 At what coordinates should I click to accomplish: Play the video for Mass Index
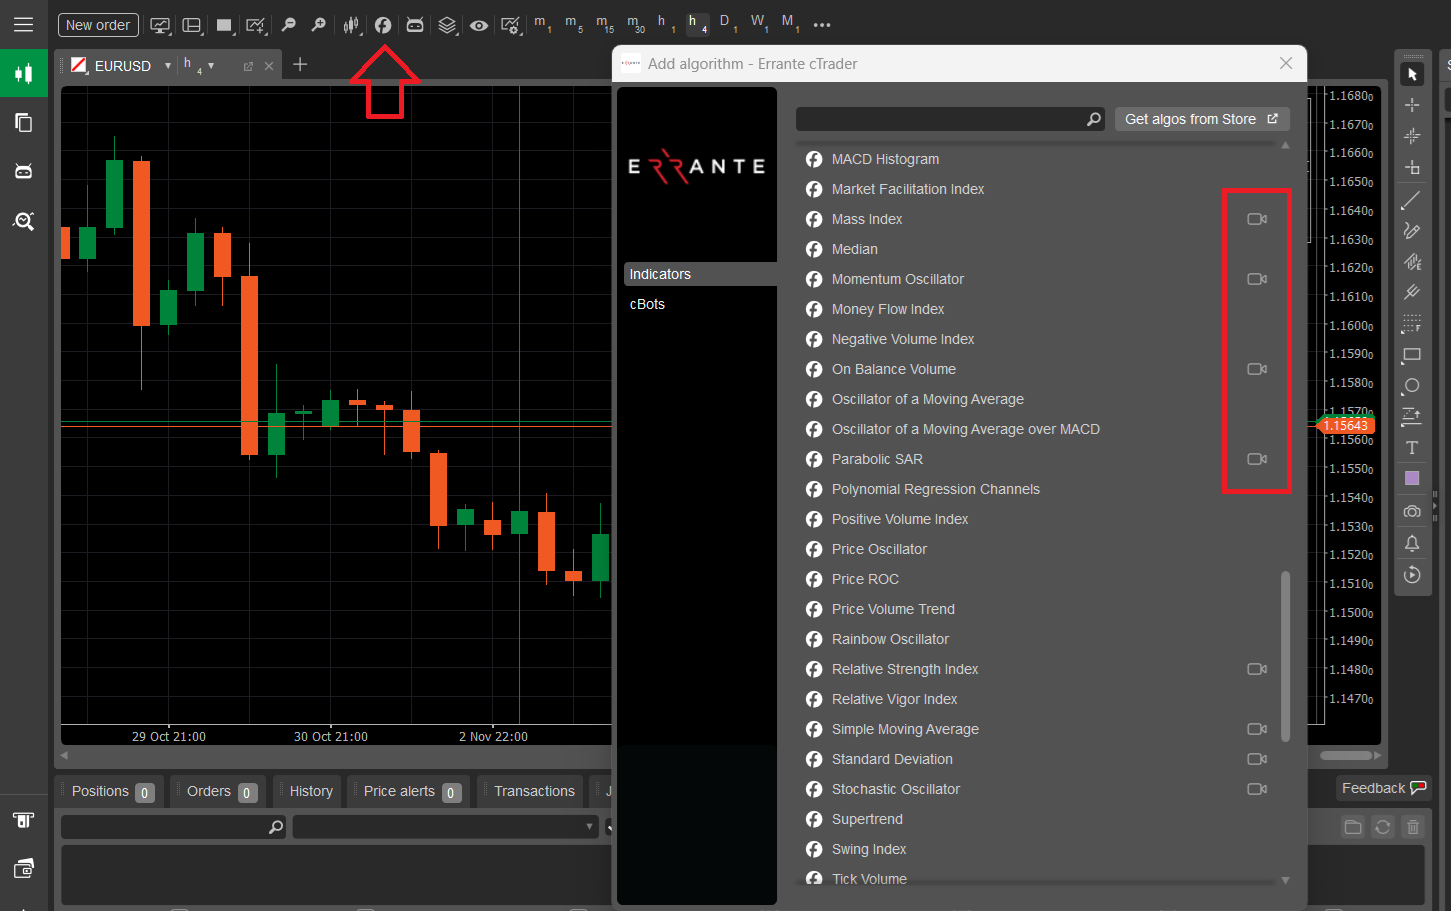pyautogui.click(x=1257, y=219)
